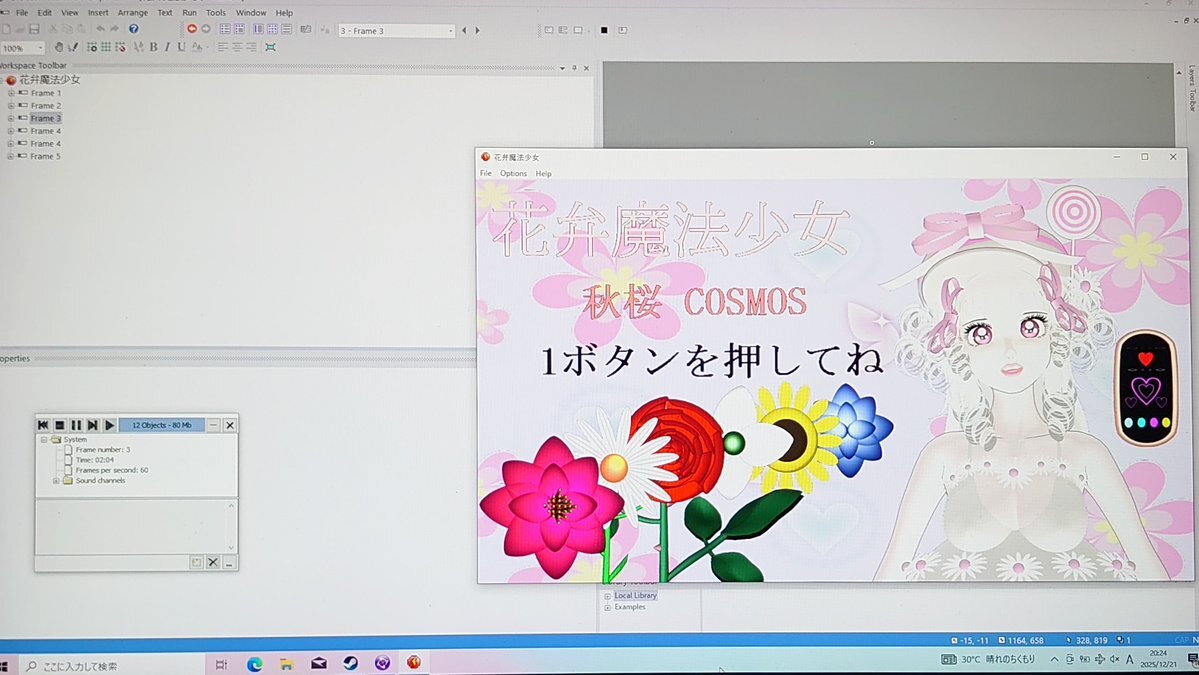Select 花弁魔法少女 application root in workspace tree
Viewport: 1199px width, 675px height.
coord(50,80)
